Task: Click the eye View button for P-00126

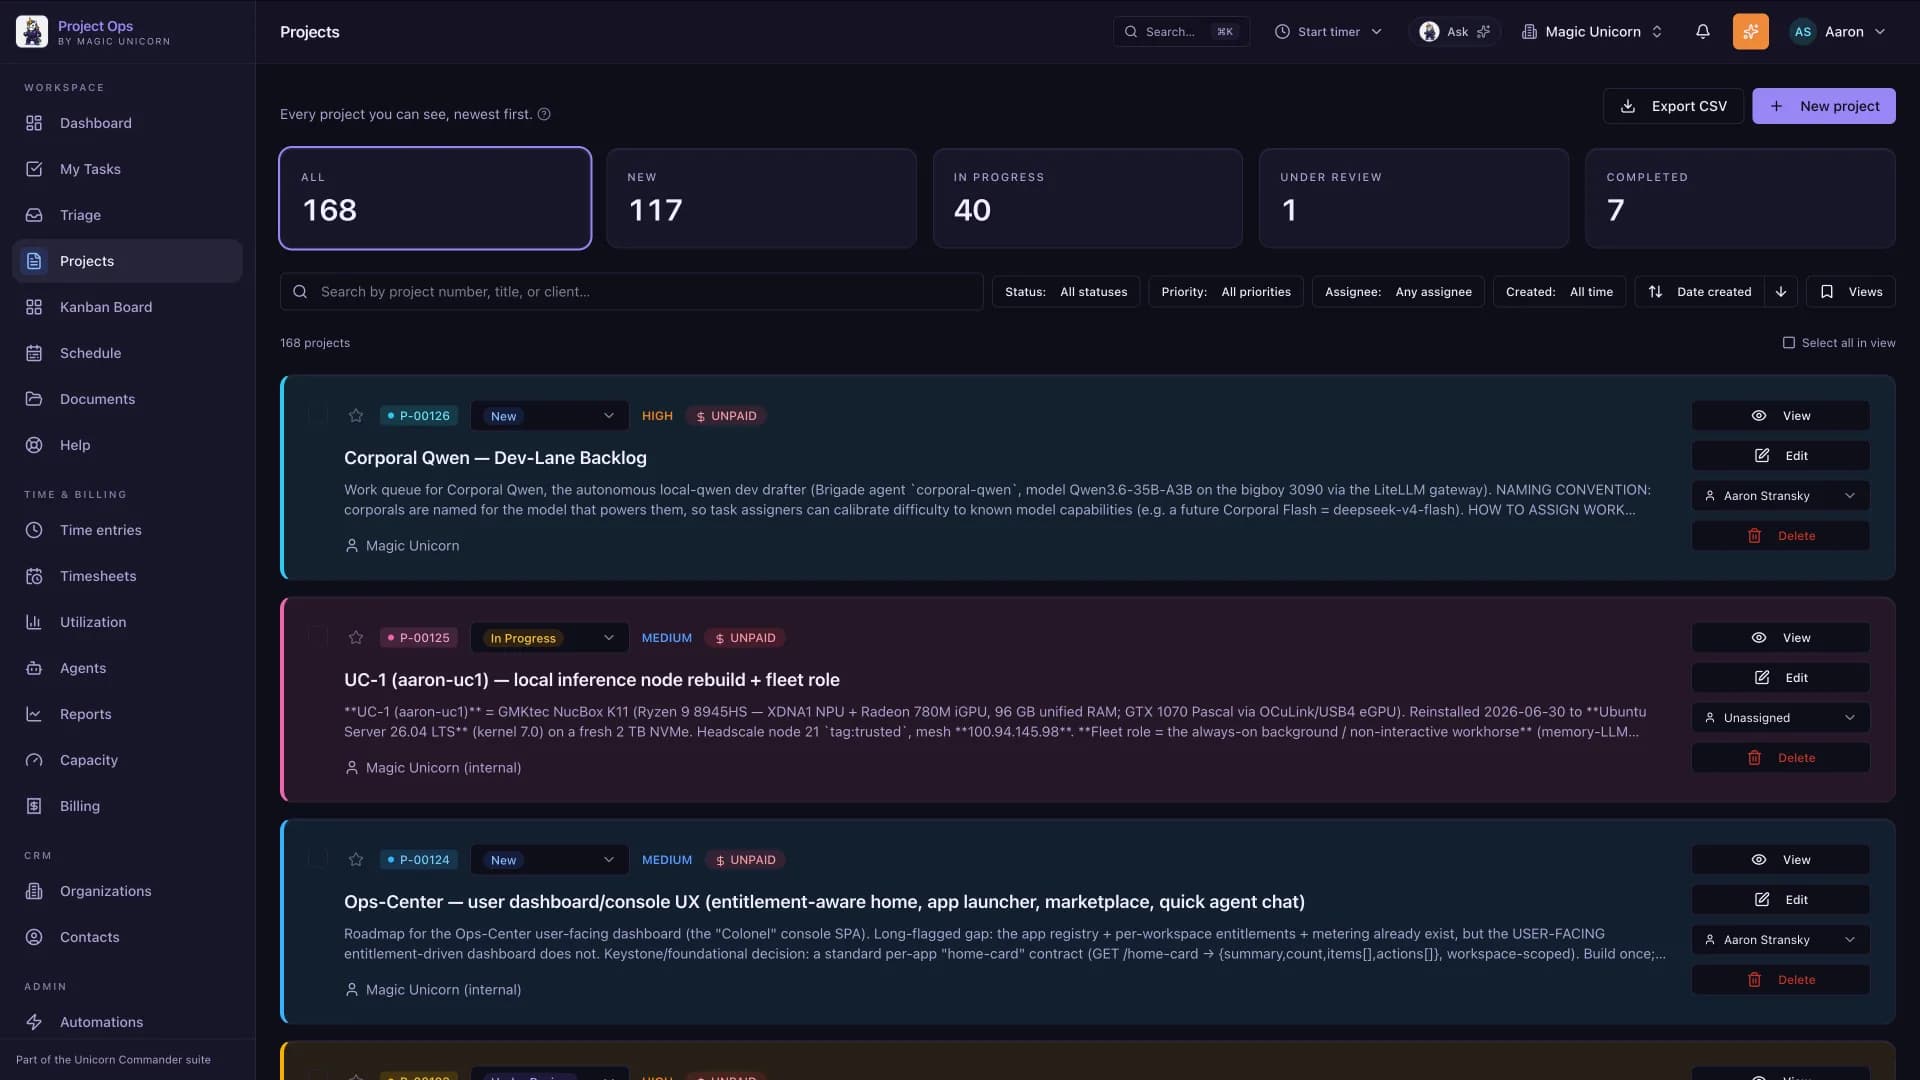Action: pyautogui.click(x=1781, y=416)
